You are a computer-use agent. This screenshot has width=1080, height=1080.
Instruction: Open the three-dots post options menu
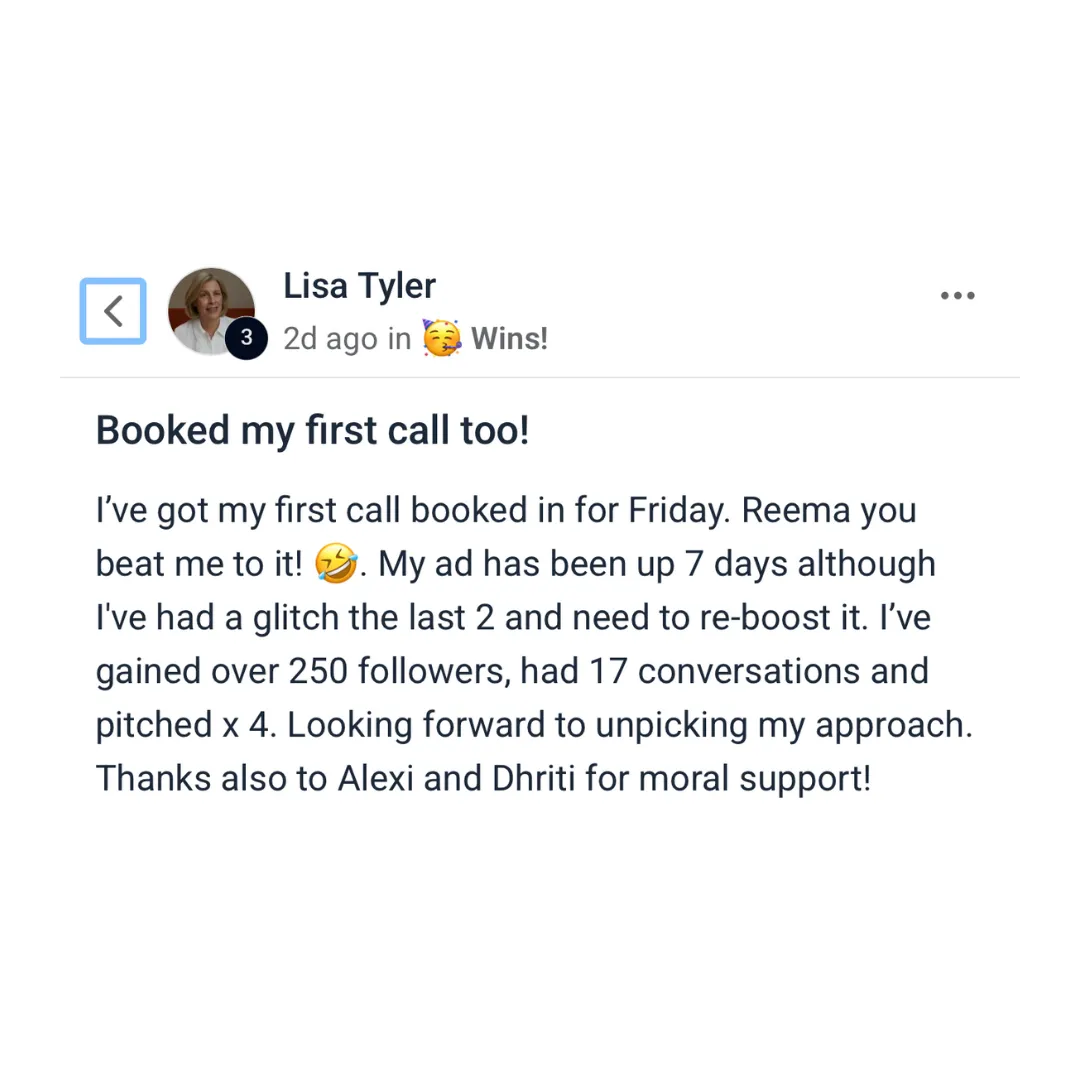coord(957,295)
